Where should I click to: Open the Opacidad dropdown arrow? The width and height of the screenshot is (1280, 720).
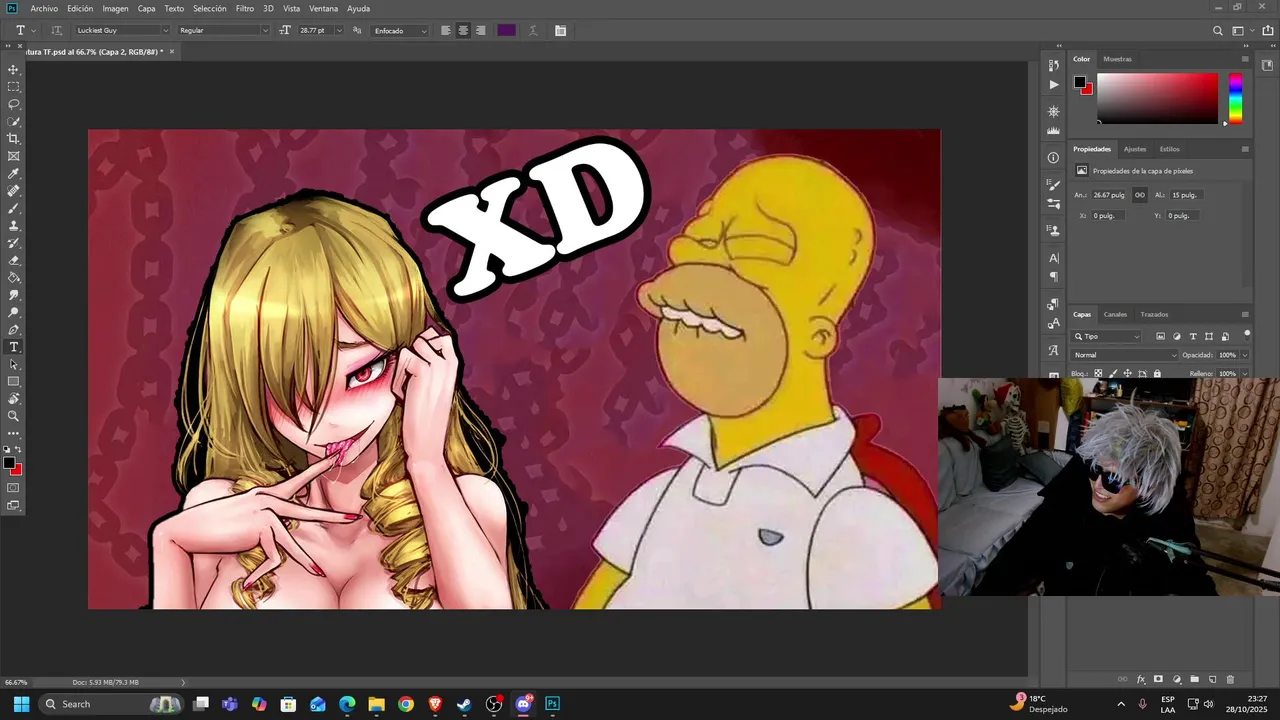pos(1244,355)
